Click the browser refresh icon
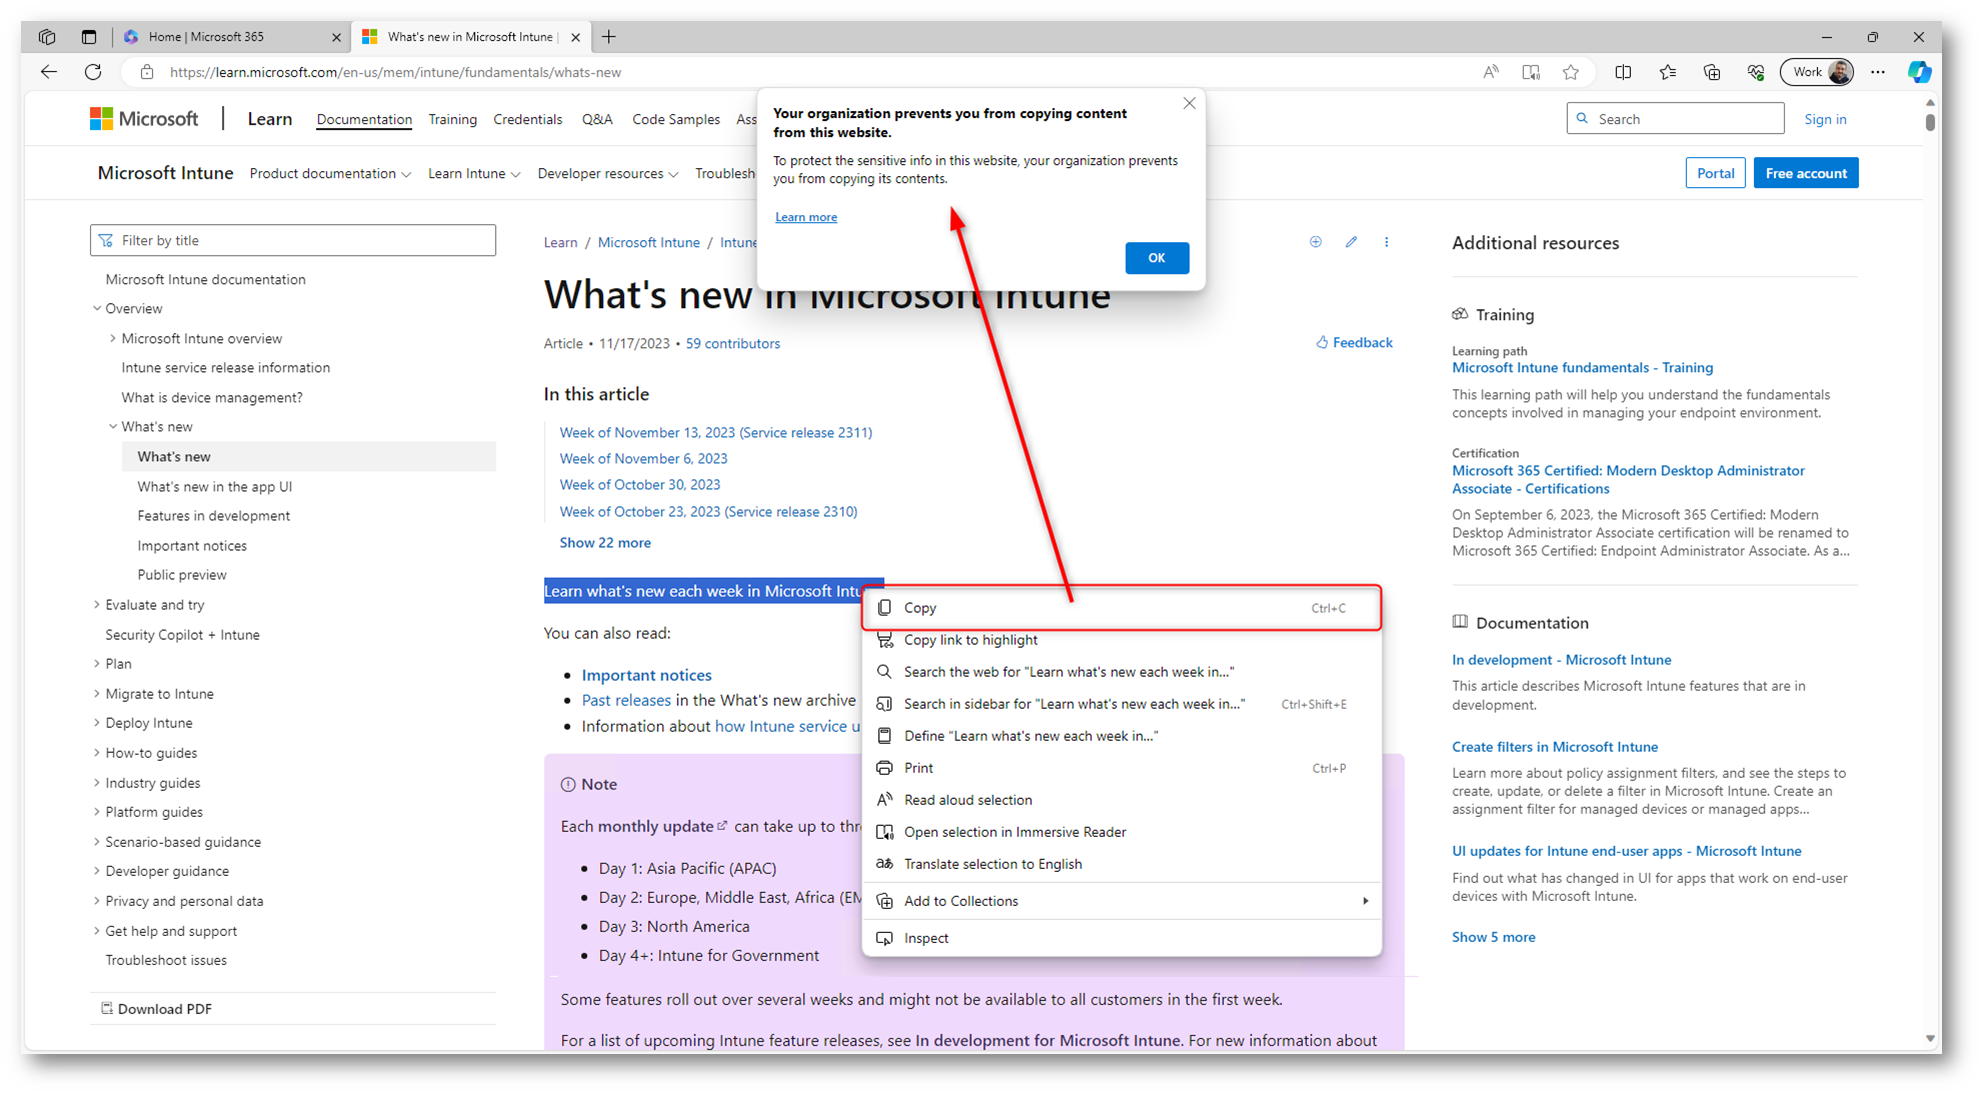The image size is (1984, 1096). [93, 72]
